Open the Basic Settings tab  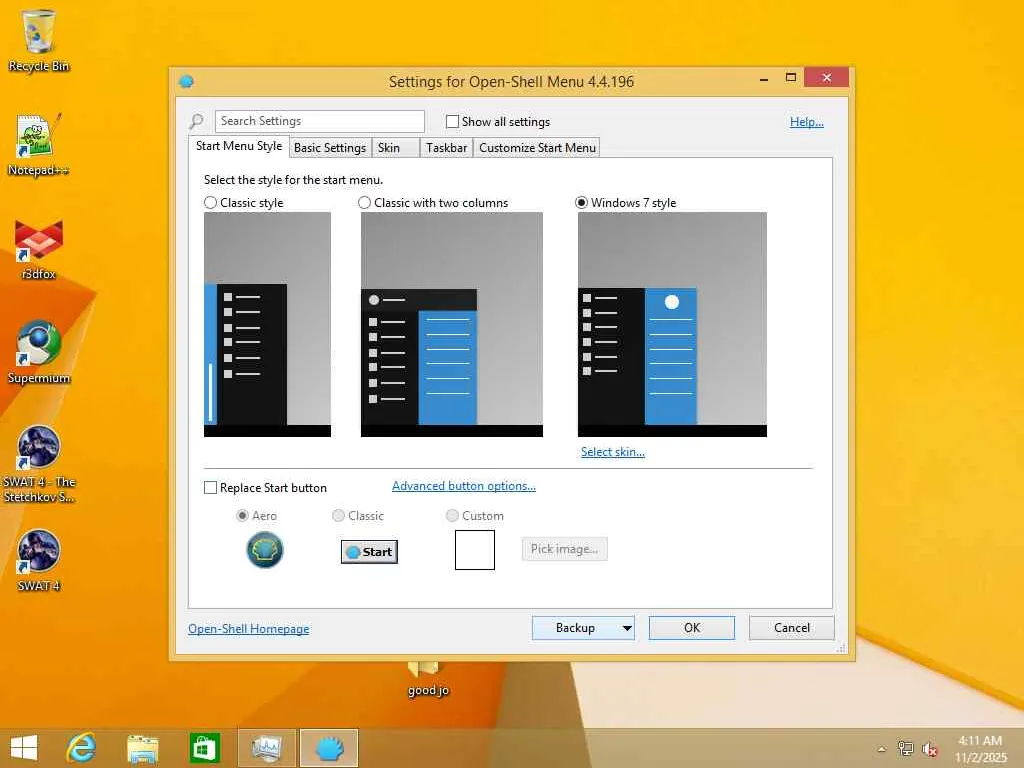pyautogui.click(x=330, y=148)
